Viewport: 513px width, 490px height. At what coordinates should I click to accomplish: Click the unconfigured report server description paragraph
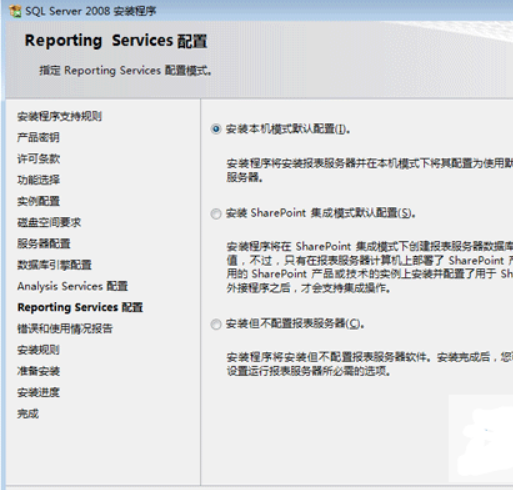click(x=369, y=364)
